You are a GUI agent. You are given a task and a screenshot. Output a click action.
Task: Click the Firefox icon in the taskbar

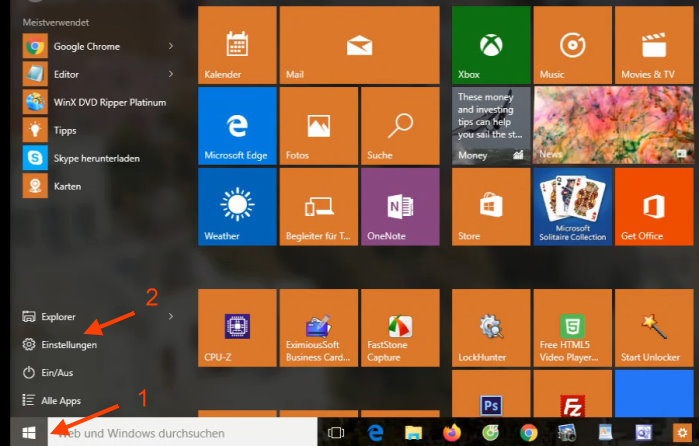(x=449, y=432)
